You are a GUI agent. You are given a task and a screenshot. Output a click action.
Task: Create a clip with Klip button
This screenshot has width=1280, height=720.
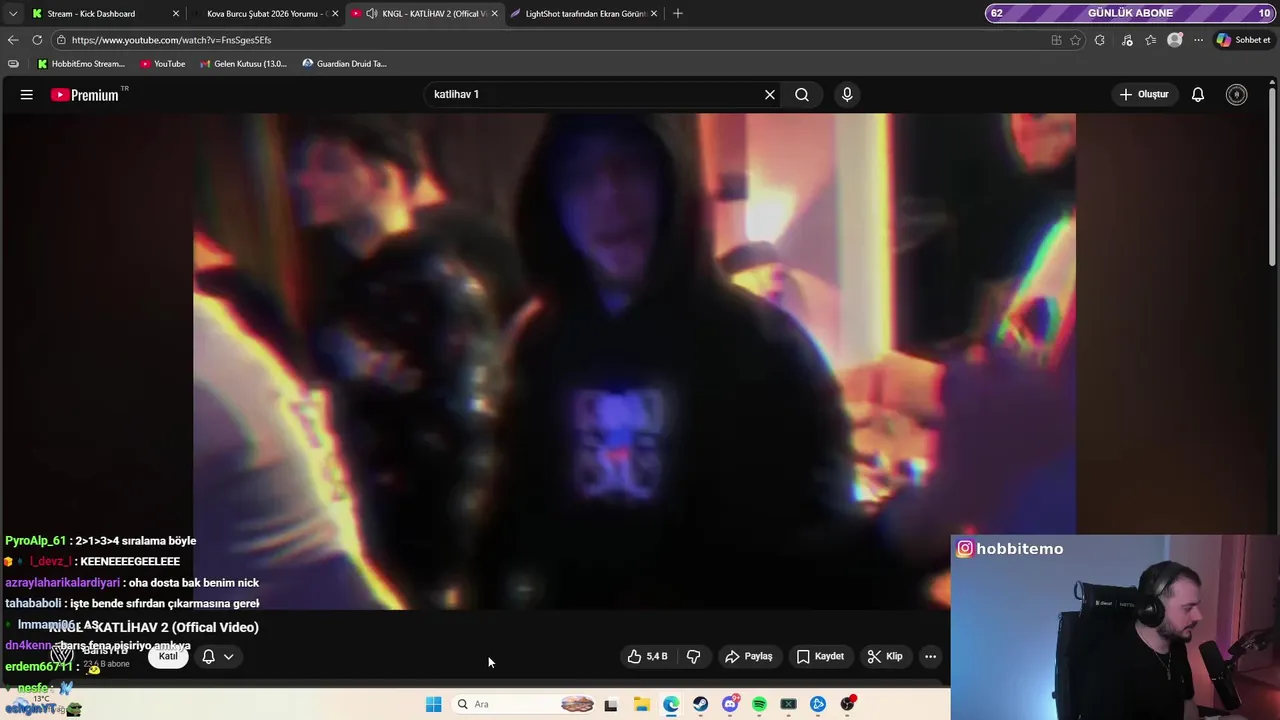885,656
